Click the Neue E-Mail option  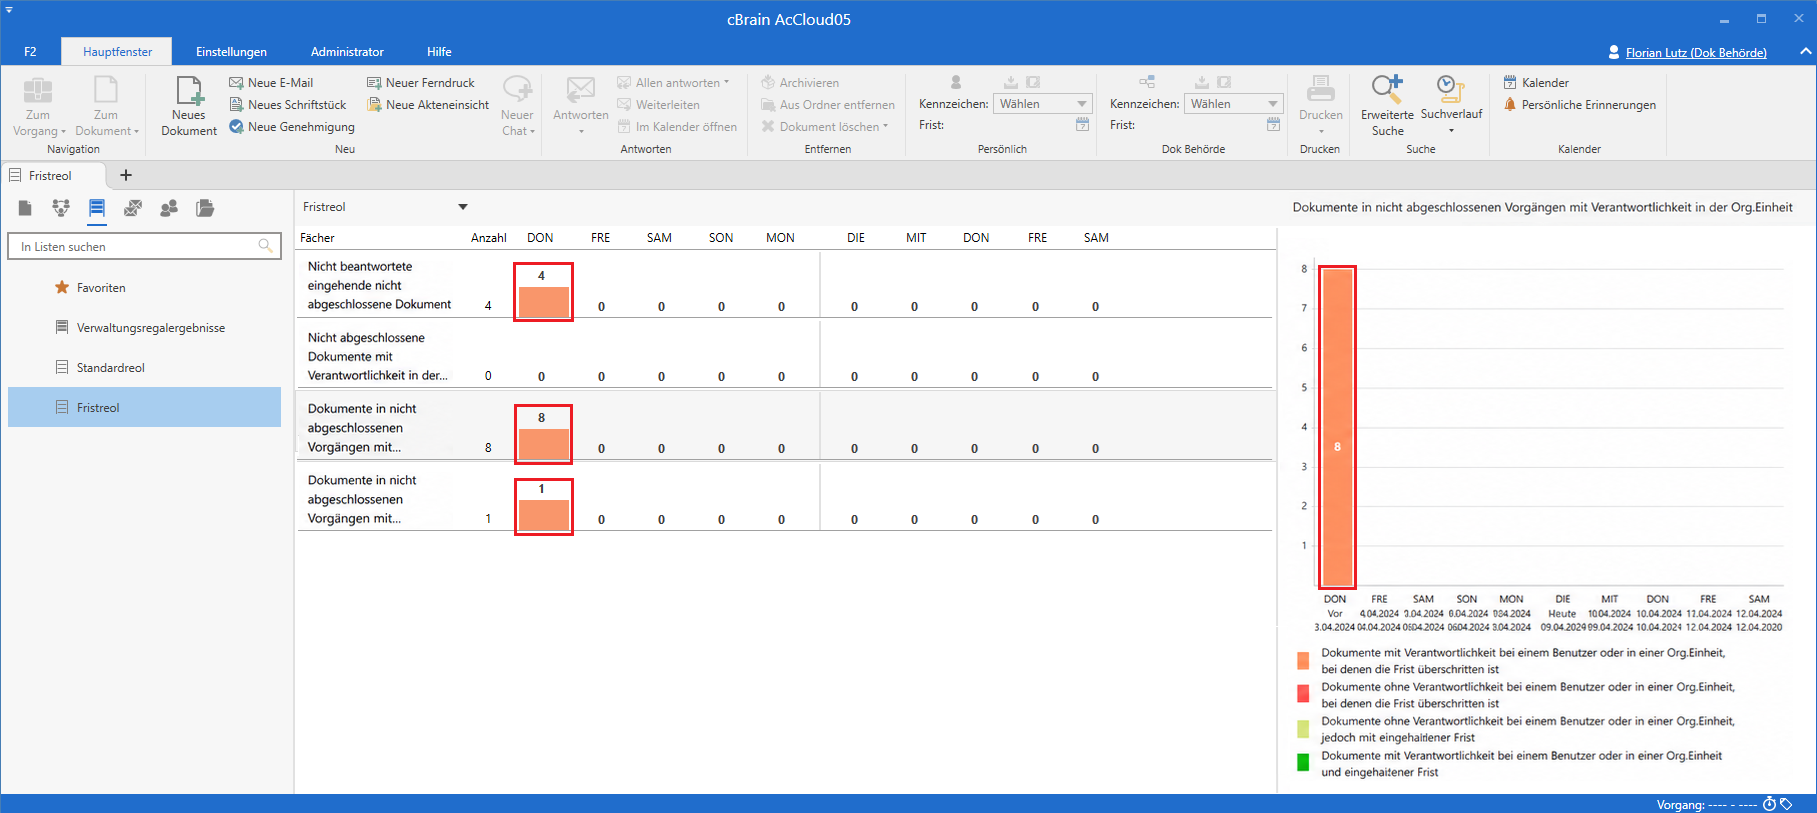tap(271, 83)
